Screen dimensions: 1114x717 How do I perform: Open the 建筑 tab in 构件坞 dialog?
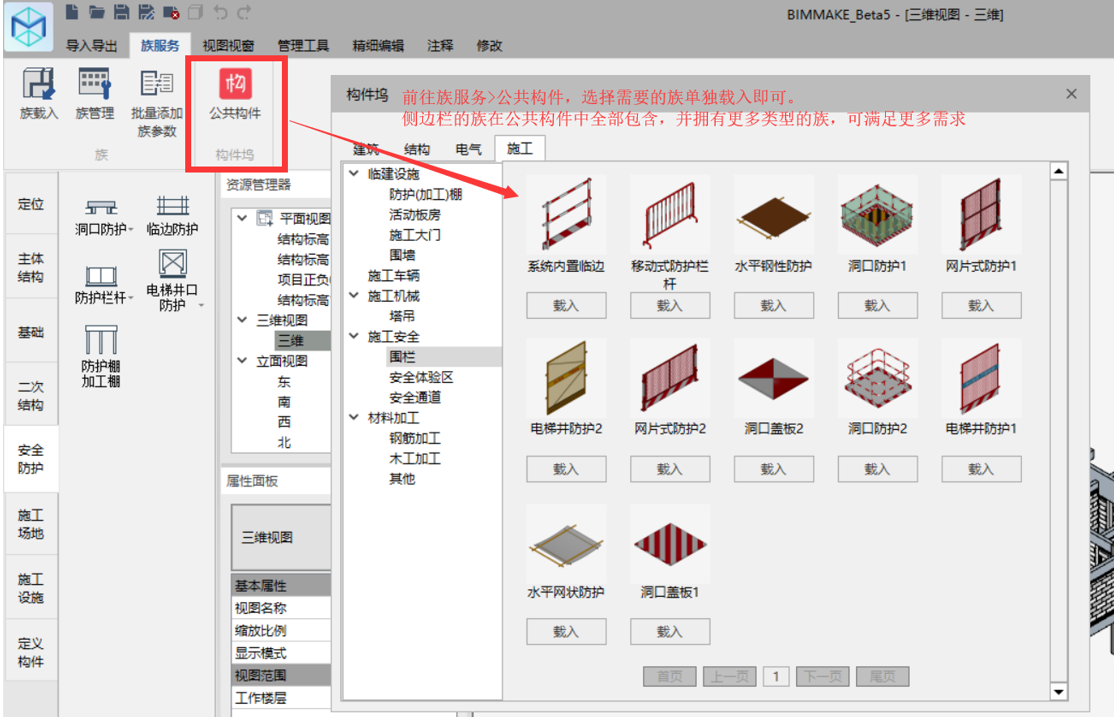tap(367, 149)
